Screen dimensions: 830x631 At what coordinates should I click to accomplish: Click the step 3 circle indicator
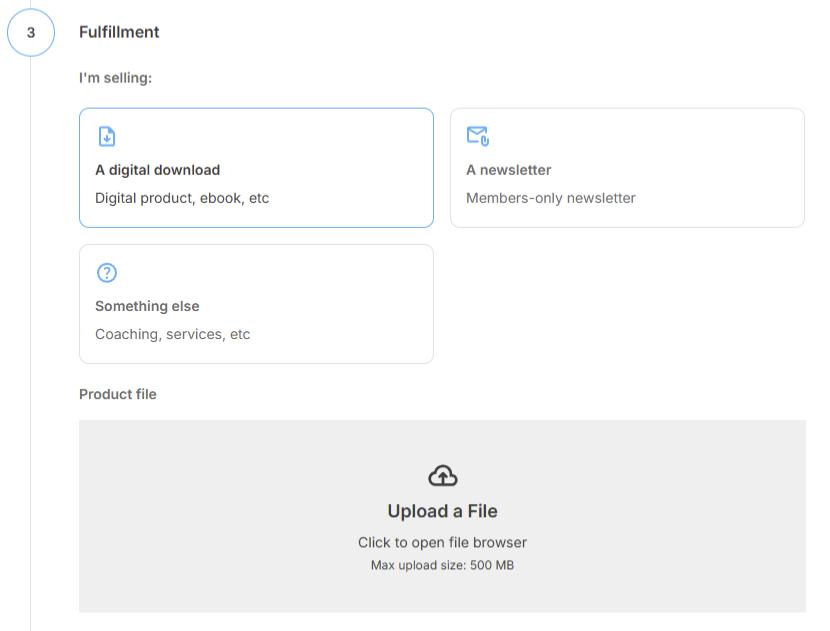(x=31, y=32)
